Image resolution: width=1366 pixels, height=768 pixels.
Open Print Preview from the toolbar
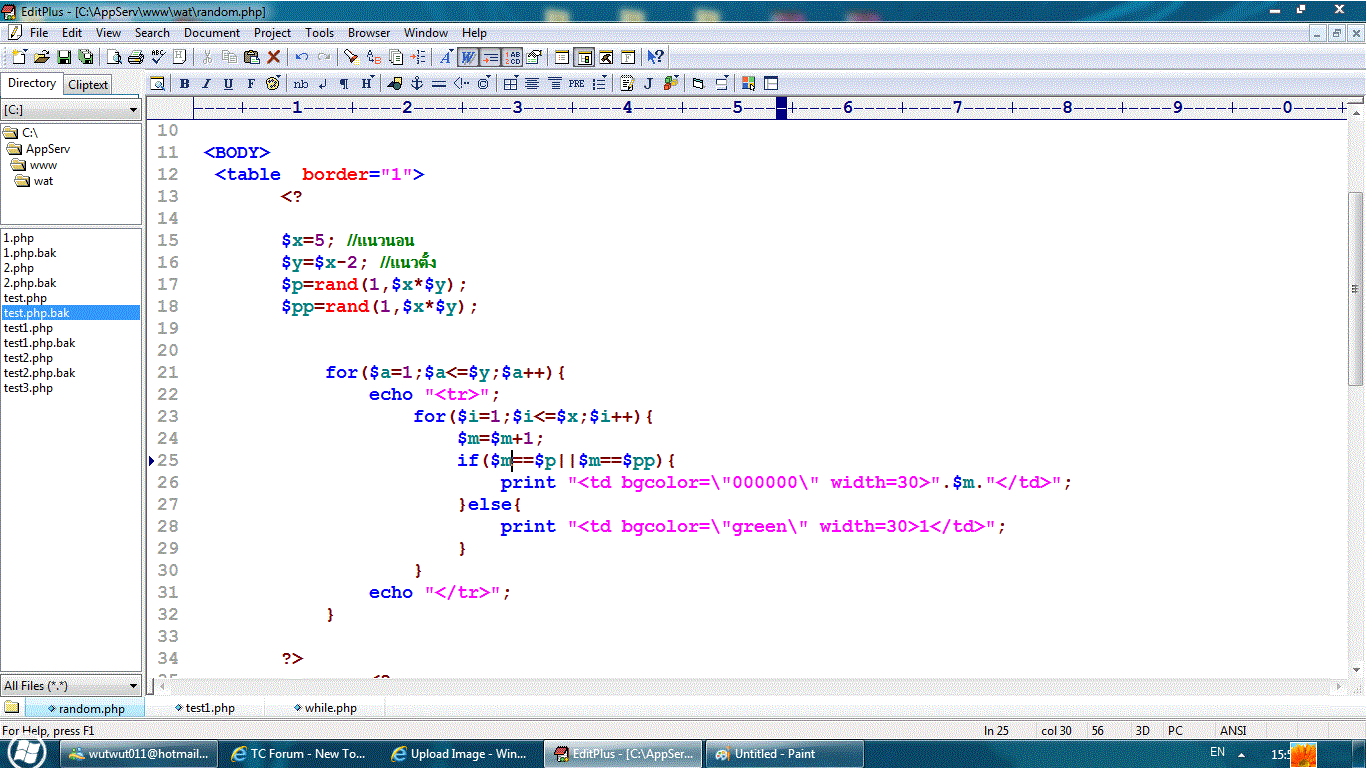pos(114,57)
